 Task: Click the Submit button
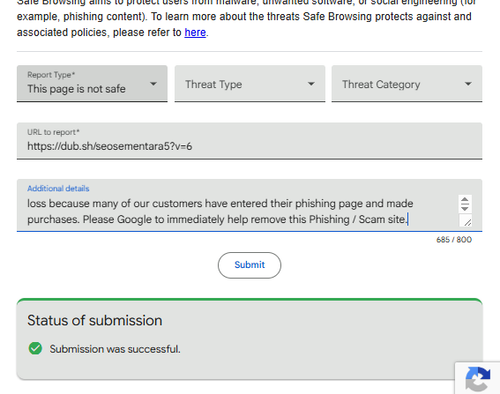point(249,265)
